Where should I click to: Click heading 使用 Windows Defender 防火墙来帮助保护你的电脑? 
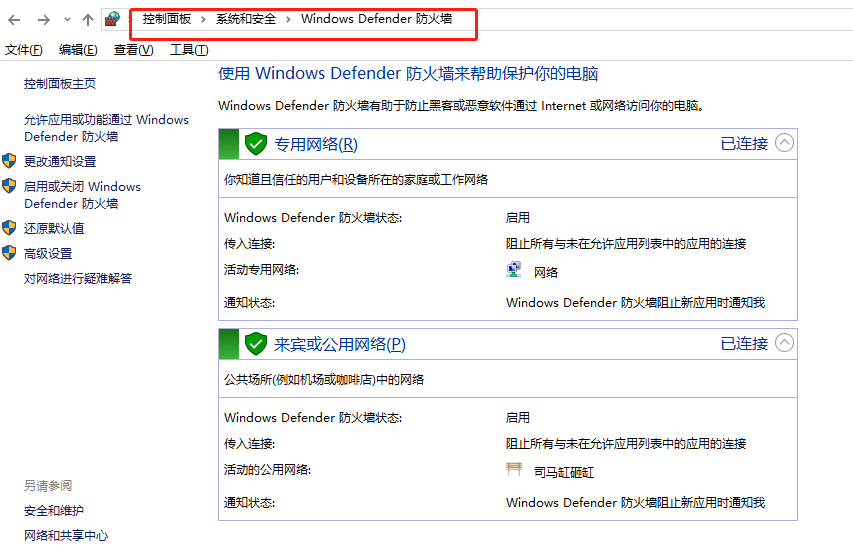[408, 73]
